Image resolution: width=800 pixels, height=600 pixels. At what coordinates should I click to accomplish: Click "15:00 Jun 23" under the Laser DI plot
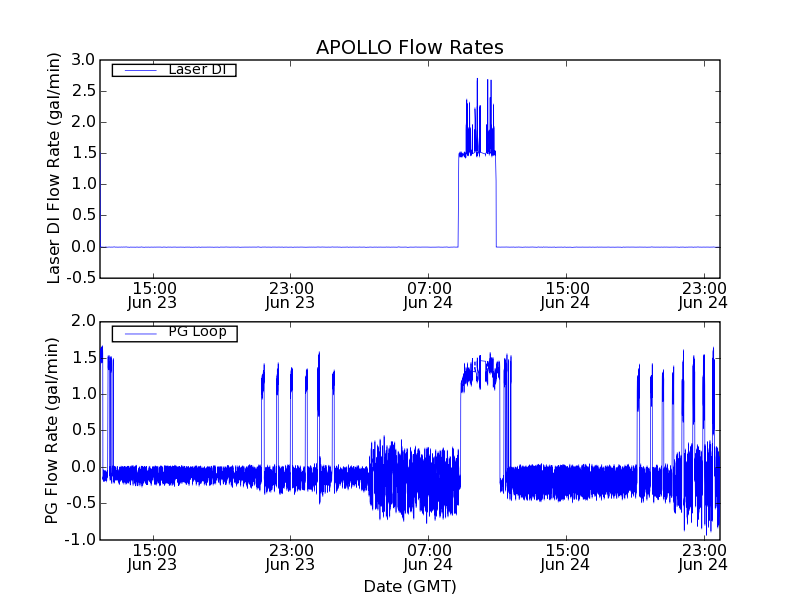pyautogui.click(x=153, y=296)
